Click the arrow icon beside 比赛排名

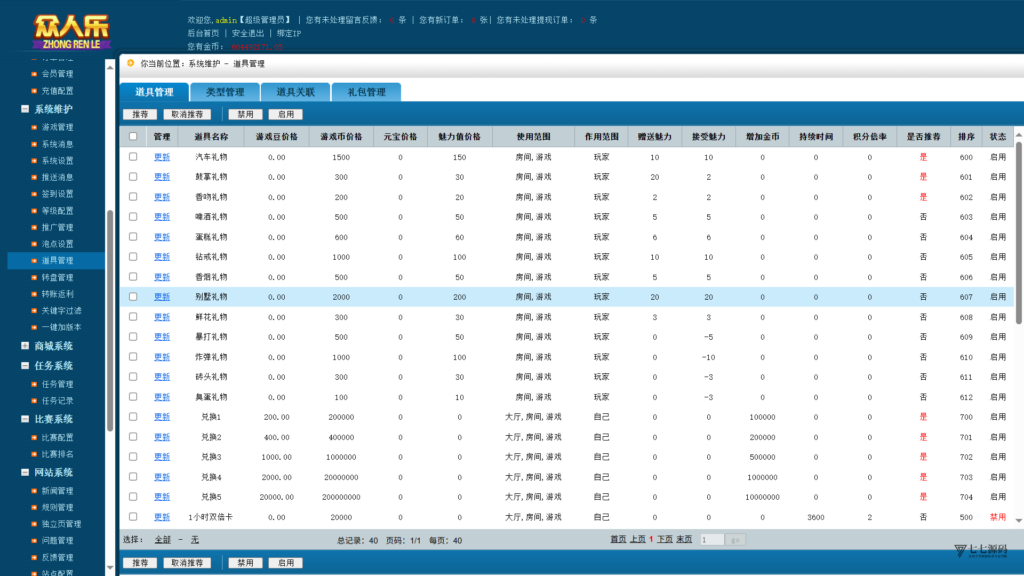tap(34, 454)
